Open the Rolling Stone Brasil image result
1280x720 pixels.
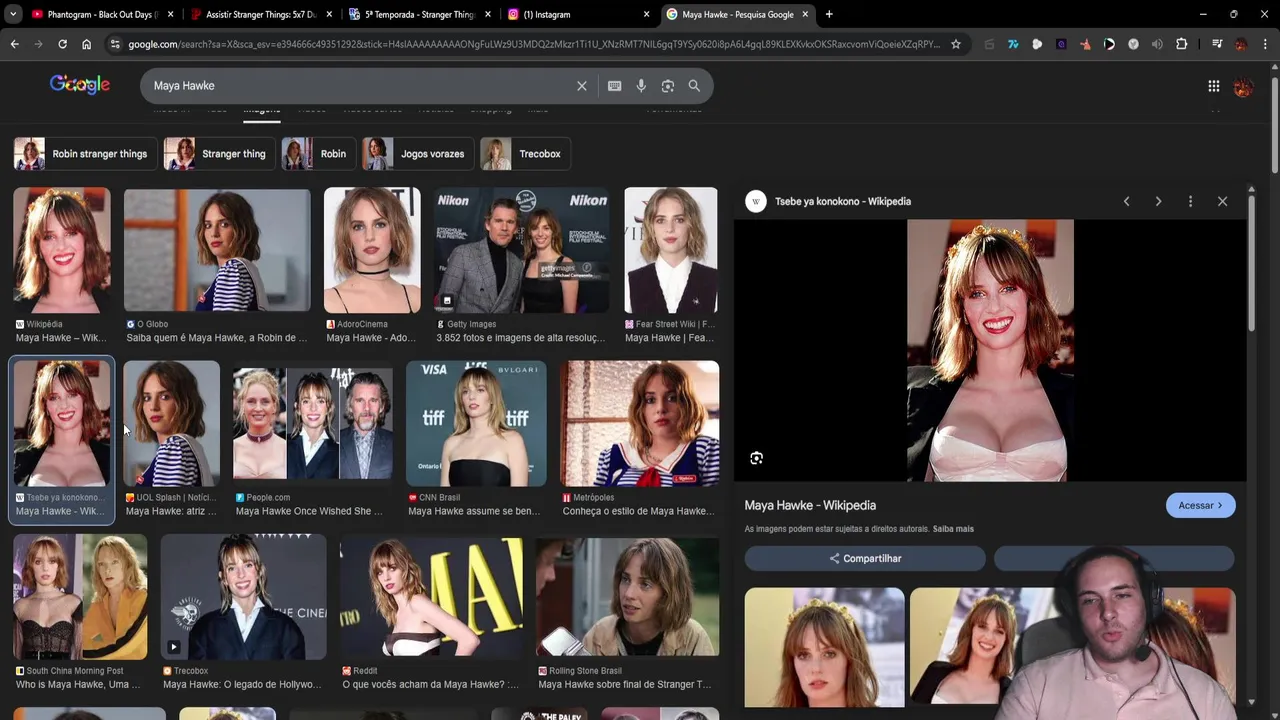tap(627, 596)
